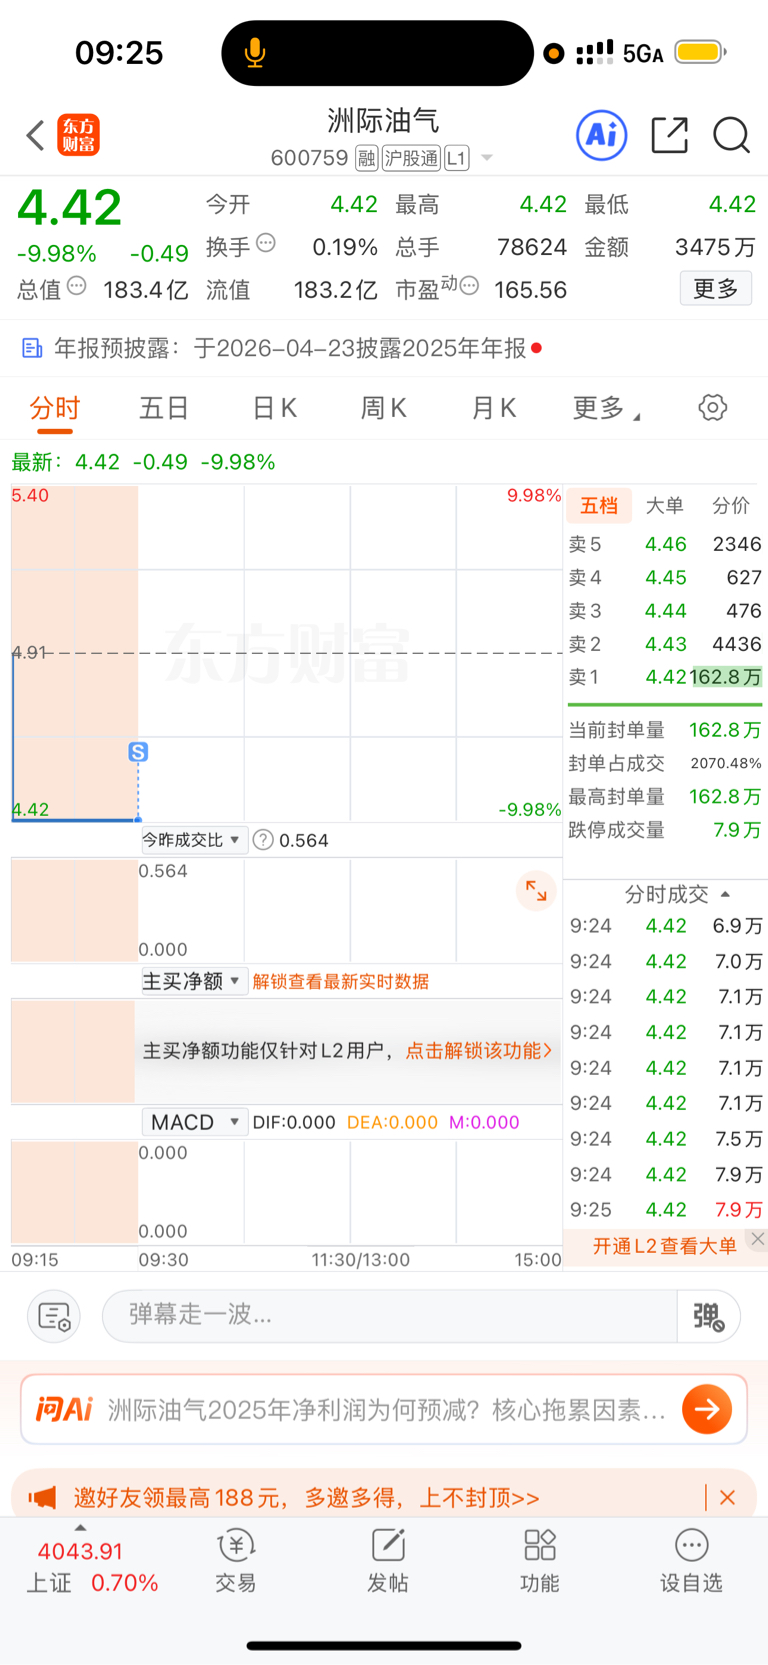Tap the 卖1 4.42 order row
Image resolution: width=768 pixels, height=1665 pixels.
665,677
